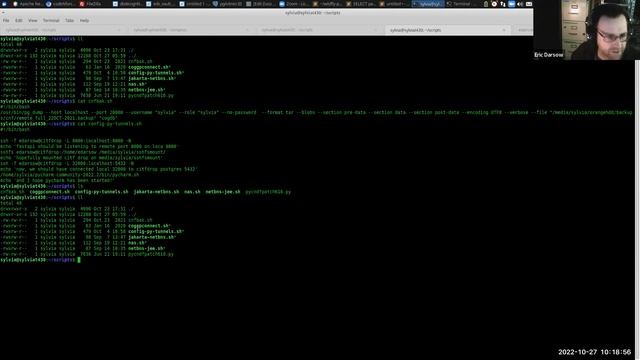Click the 'Eric Darsow' name label
Screen dimensions: 640x360
click(x=549, y=55)
